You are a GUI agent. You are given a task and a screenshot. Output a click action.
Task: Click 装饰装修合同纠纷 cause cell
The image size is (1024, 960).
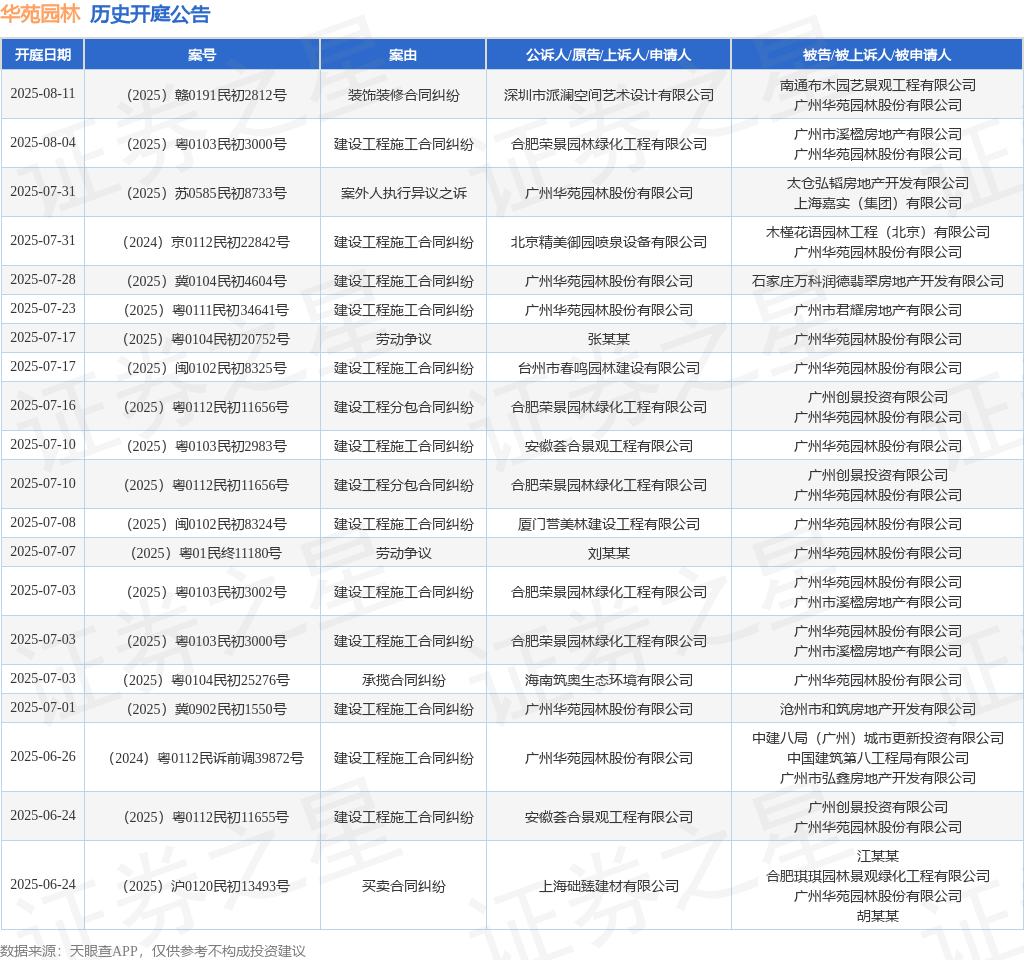tap(404, 95)
